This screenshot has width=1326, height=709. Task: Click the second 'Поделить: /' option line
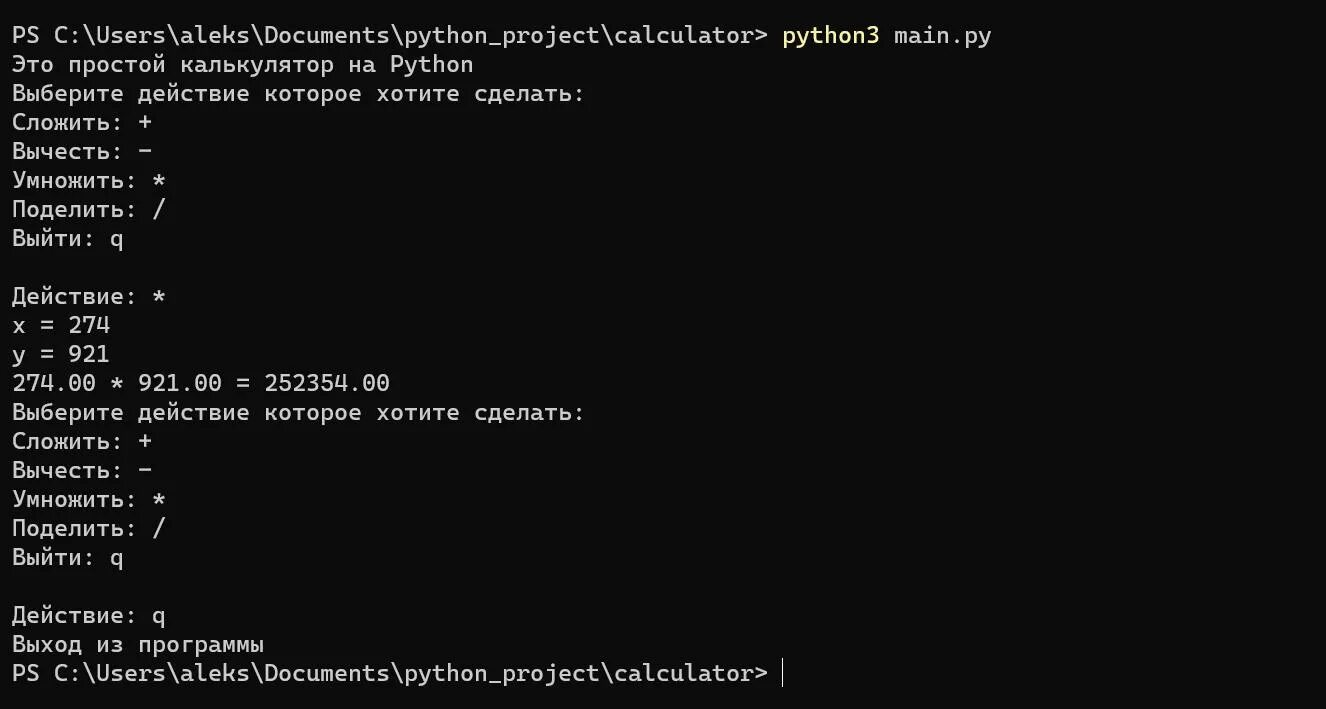[x=89, y=528]
